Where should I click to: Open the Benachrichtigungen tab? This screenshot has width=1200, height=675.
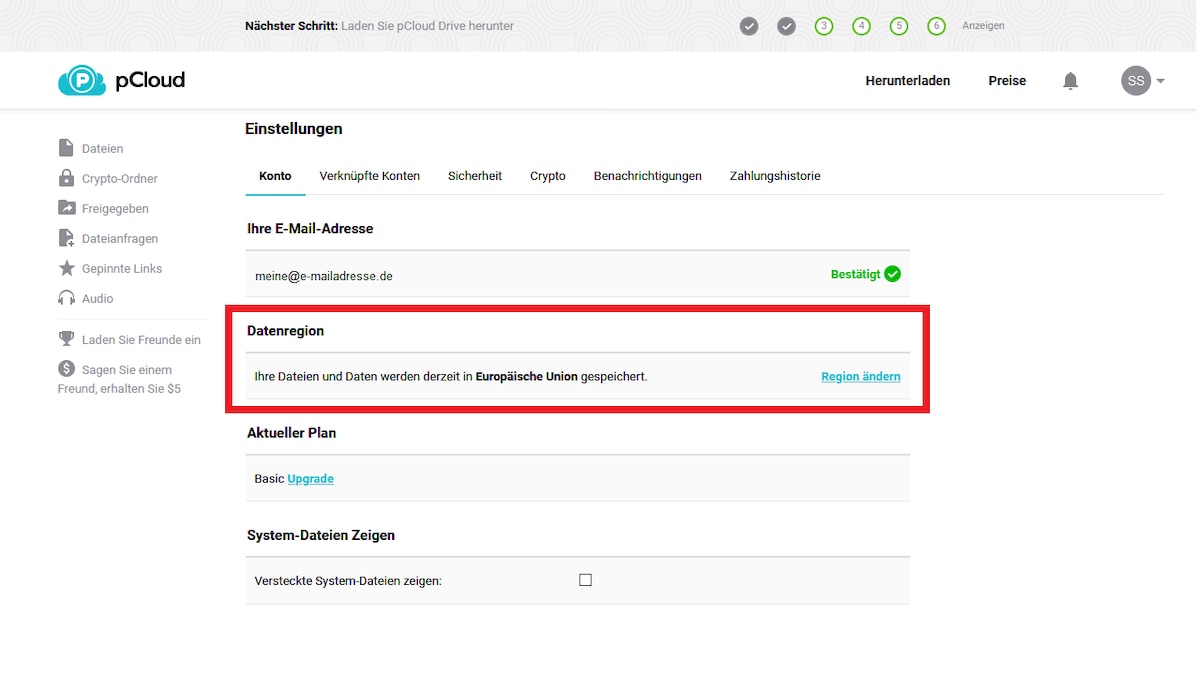pos(647,176)
